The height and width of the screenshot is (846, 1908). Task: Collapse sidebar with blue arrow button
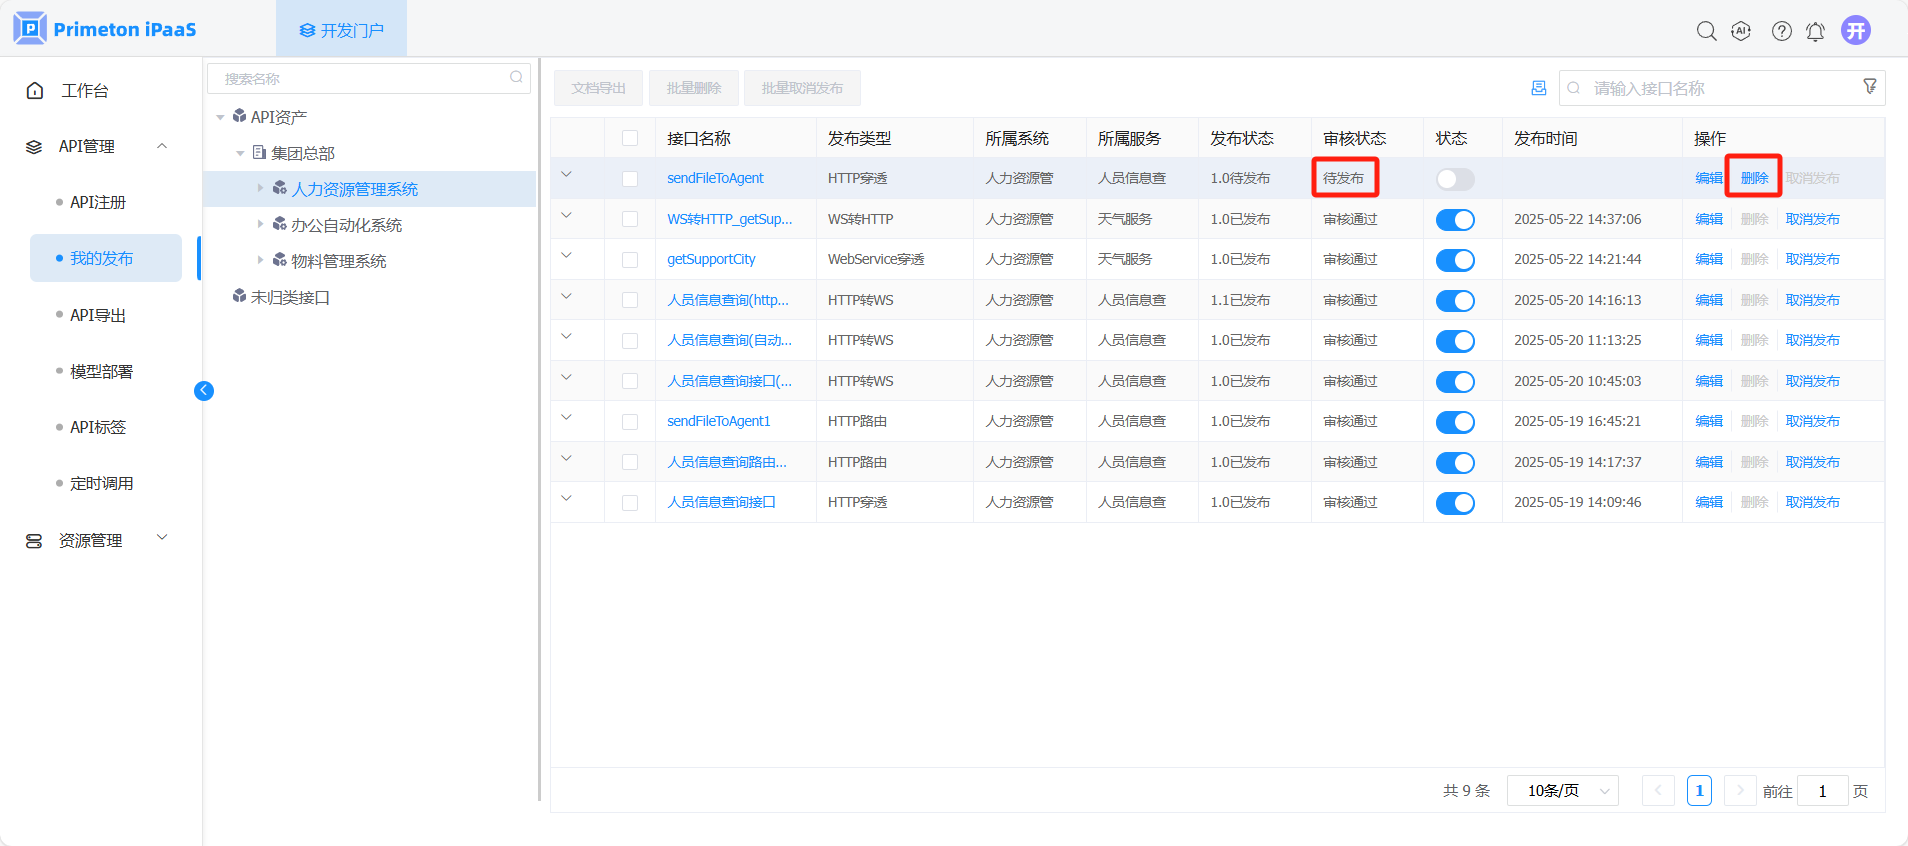point(204,391)
